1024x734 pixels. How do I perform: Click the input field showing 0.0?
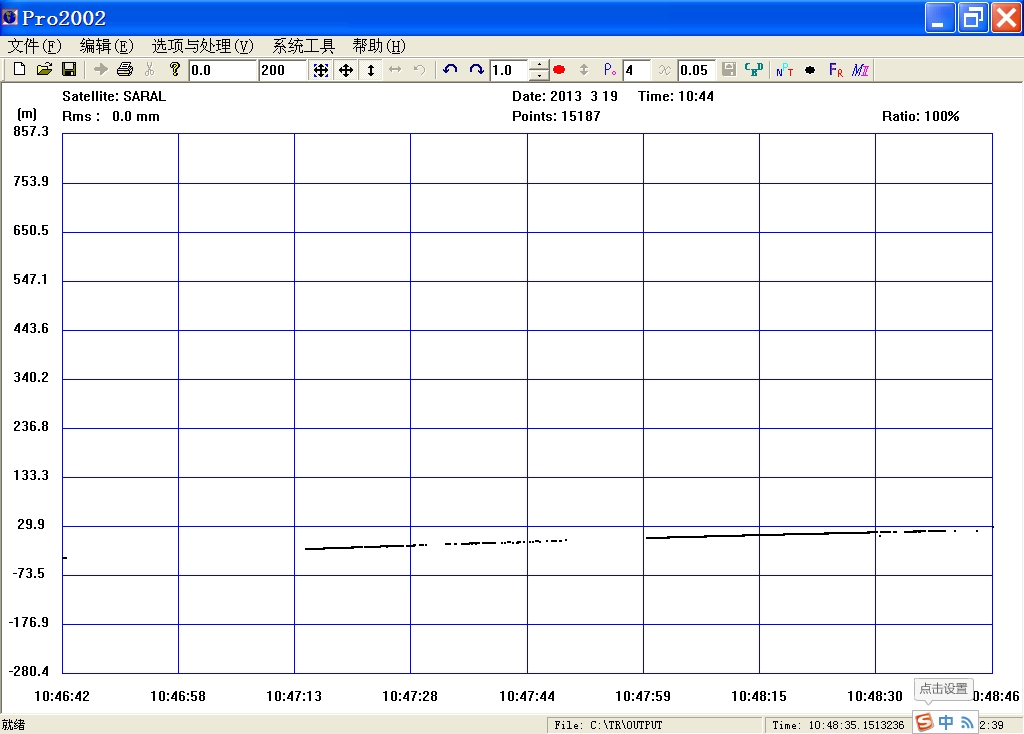click(x=223, y=70)
